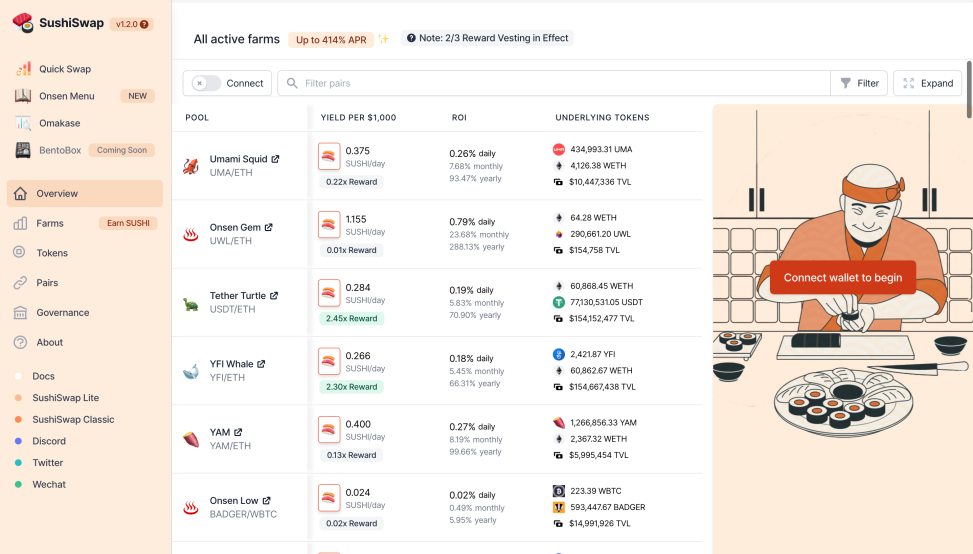Sort by Yield per $1,000 column header
Viewport: 973px width, 554px height.
(358, 118)
